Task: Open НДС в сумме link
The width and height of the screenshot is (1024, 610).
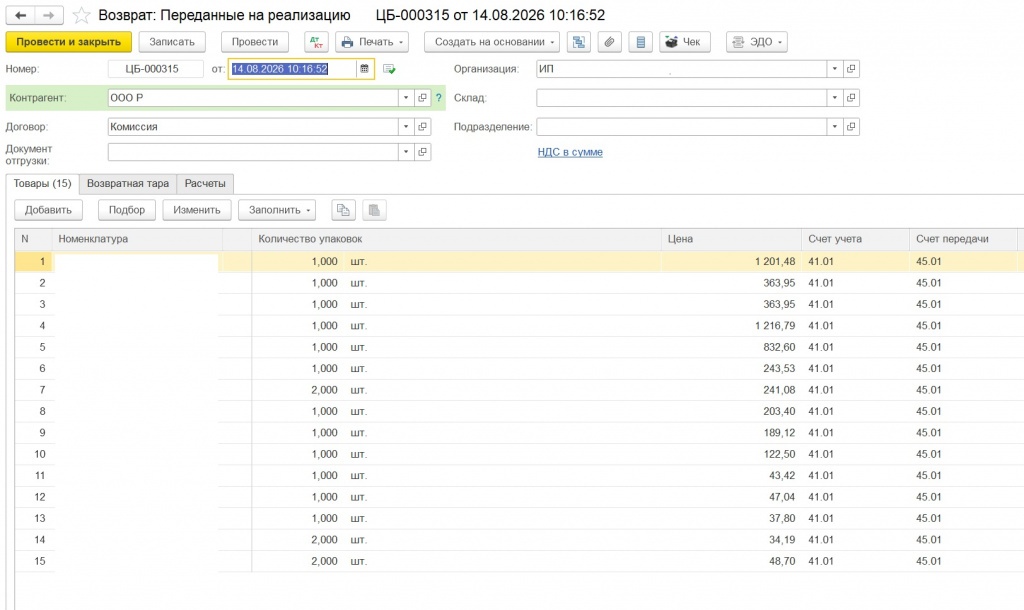Action: (x=570, y=152)
